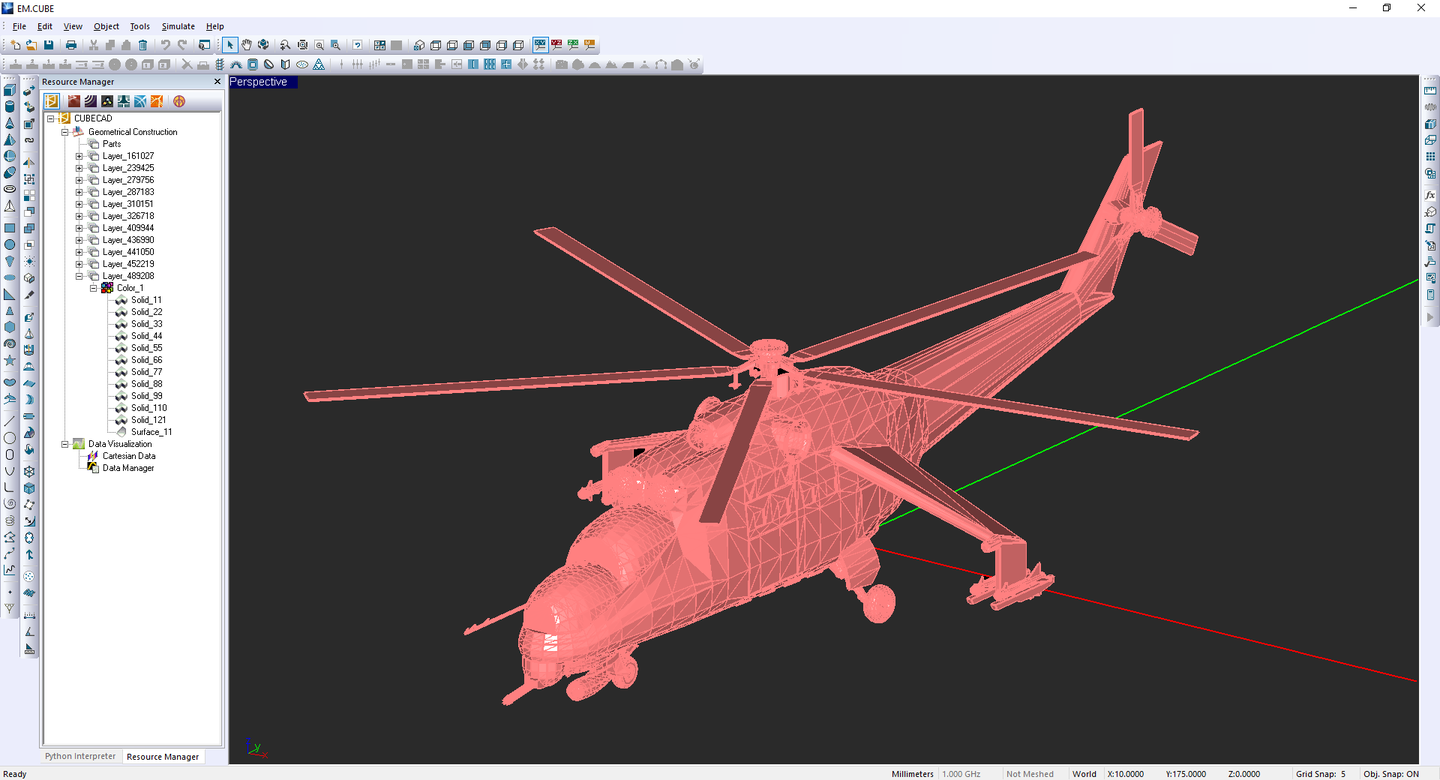Select the Color_1 color swatch
Viewport: 1440px width, 780px height.
pyautogui.click(x=128, y=287)
